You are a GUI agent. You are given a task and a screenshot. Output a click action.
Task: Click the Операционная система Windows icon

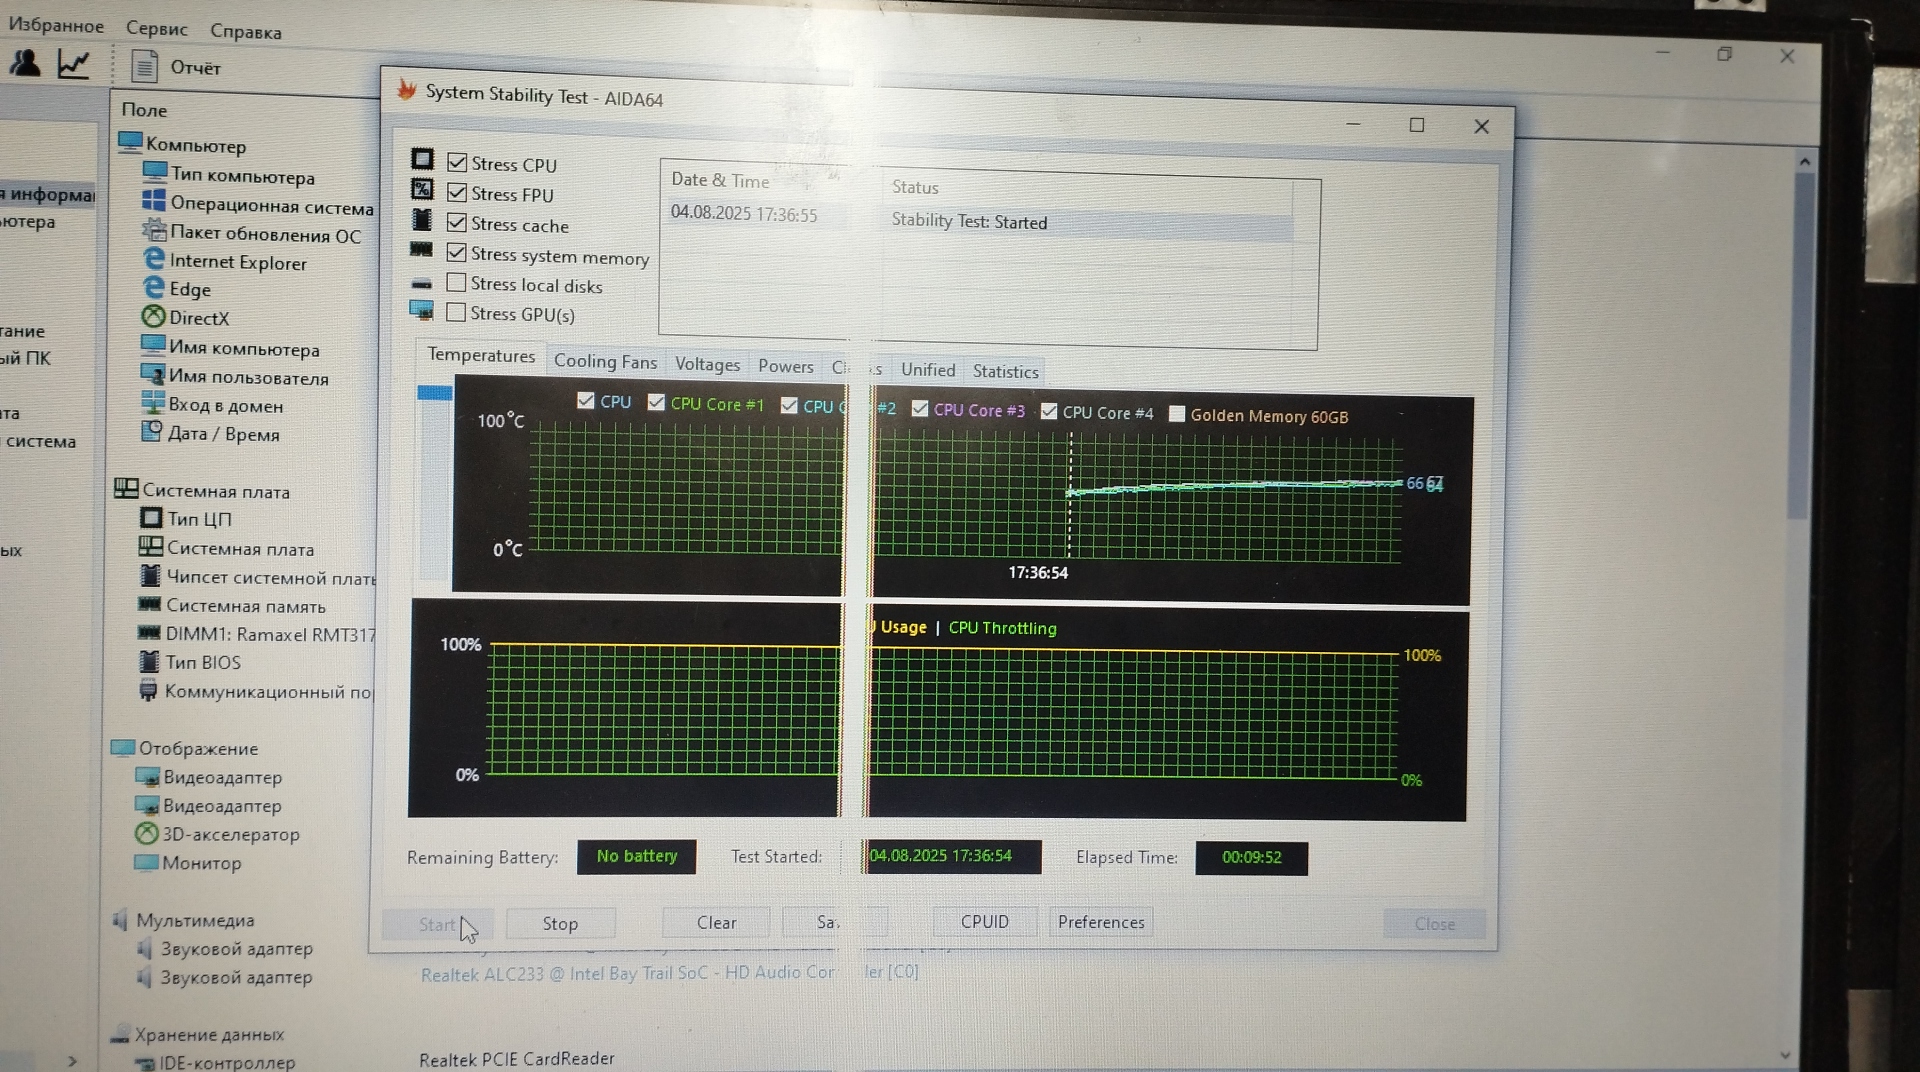coord(154,202)
